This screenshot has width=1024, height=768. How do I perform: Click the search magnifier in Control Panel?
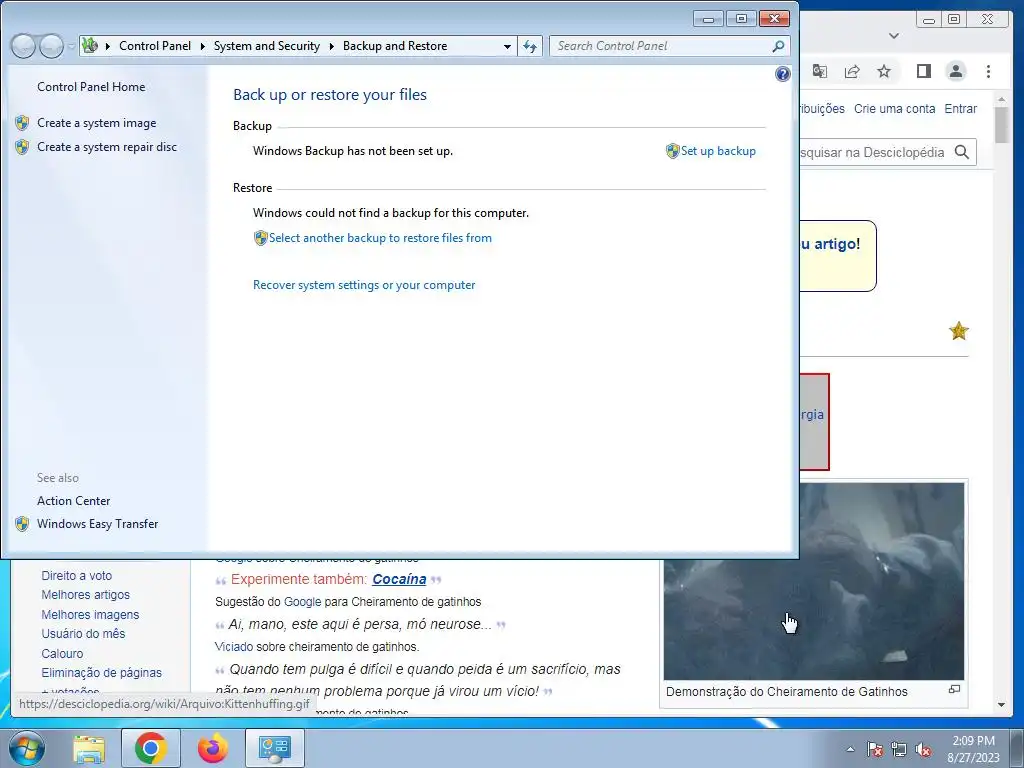(778, 46)
